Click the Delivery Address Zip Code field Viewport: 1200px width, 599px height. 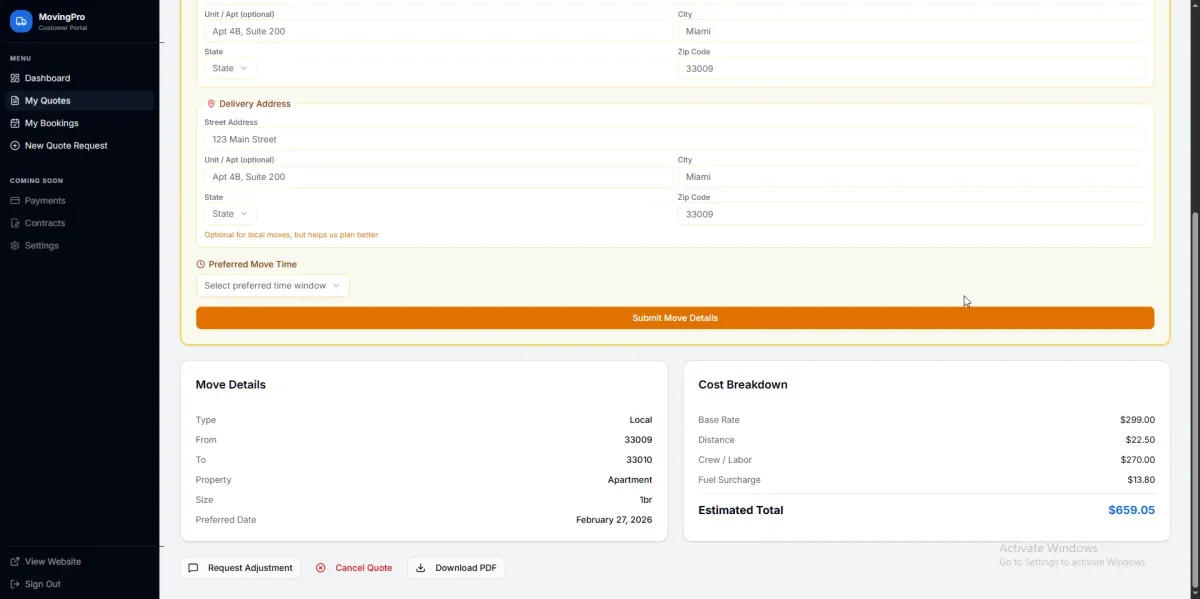click(911, 215)
